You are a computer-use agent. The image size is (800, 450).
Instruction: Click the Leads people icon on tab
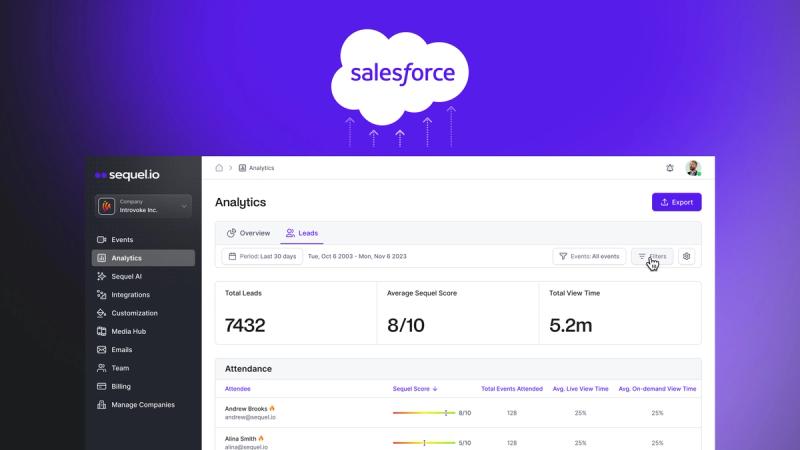click(x=290, y=233)
